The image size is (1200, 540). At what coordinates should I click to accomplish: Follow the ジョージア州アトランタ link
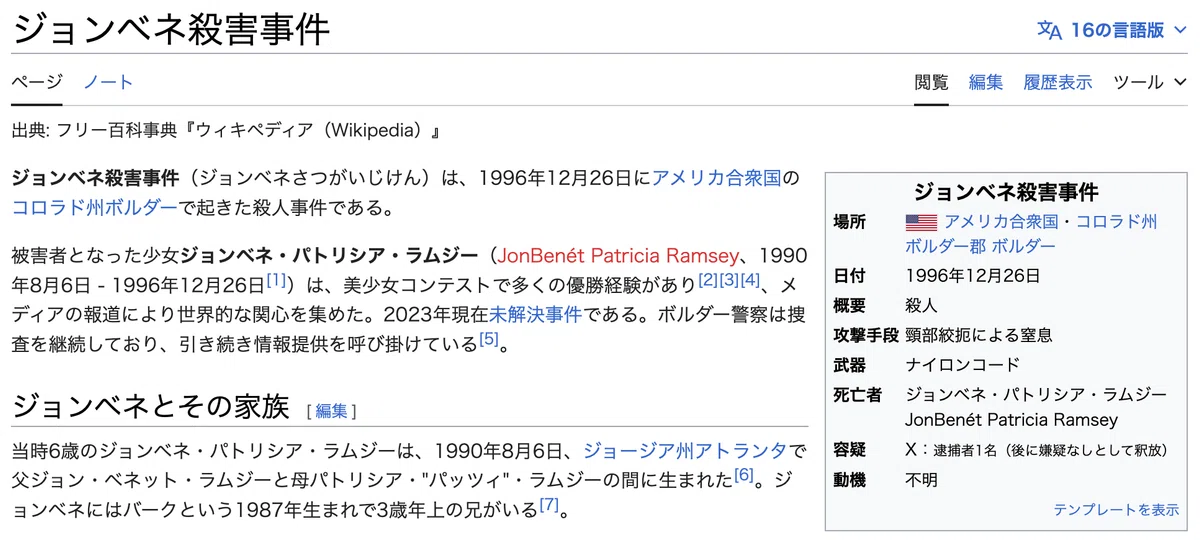[x=686, y=448]
